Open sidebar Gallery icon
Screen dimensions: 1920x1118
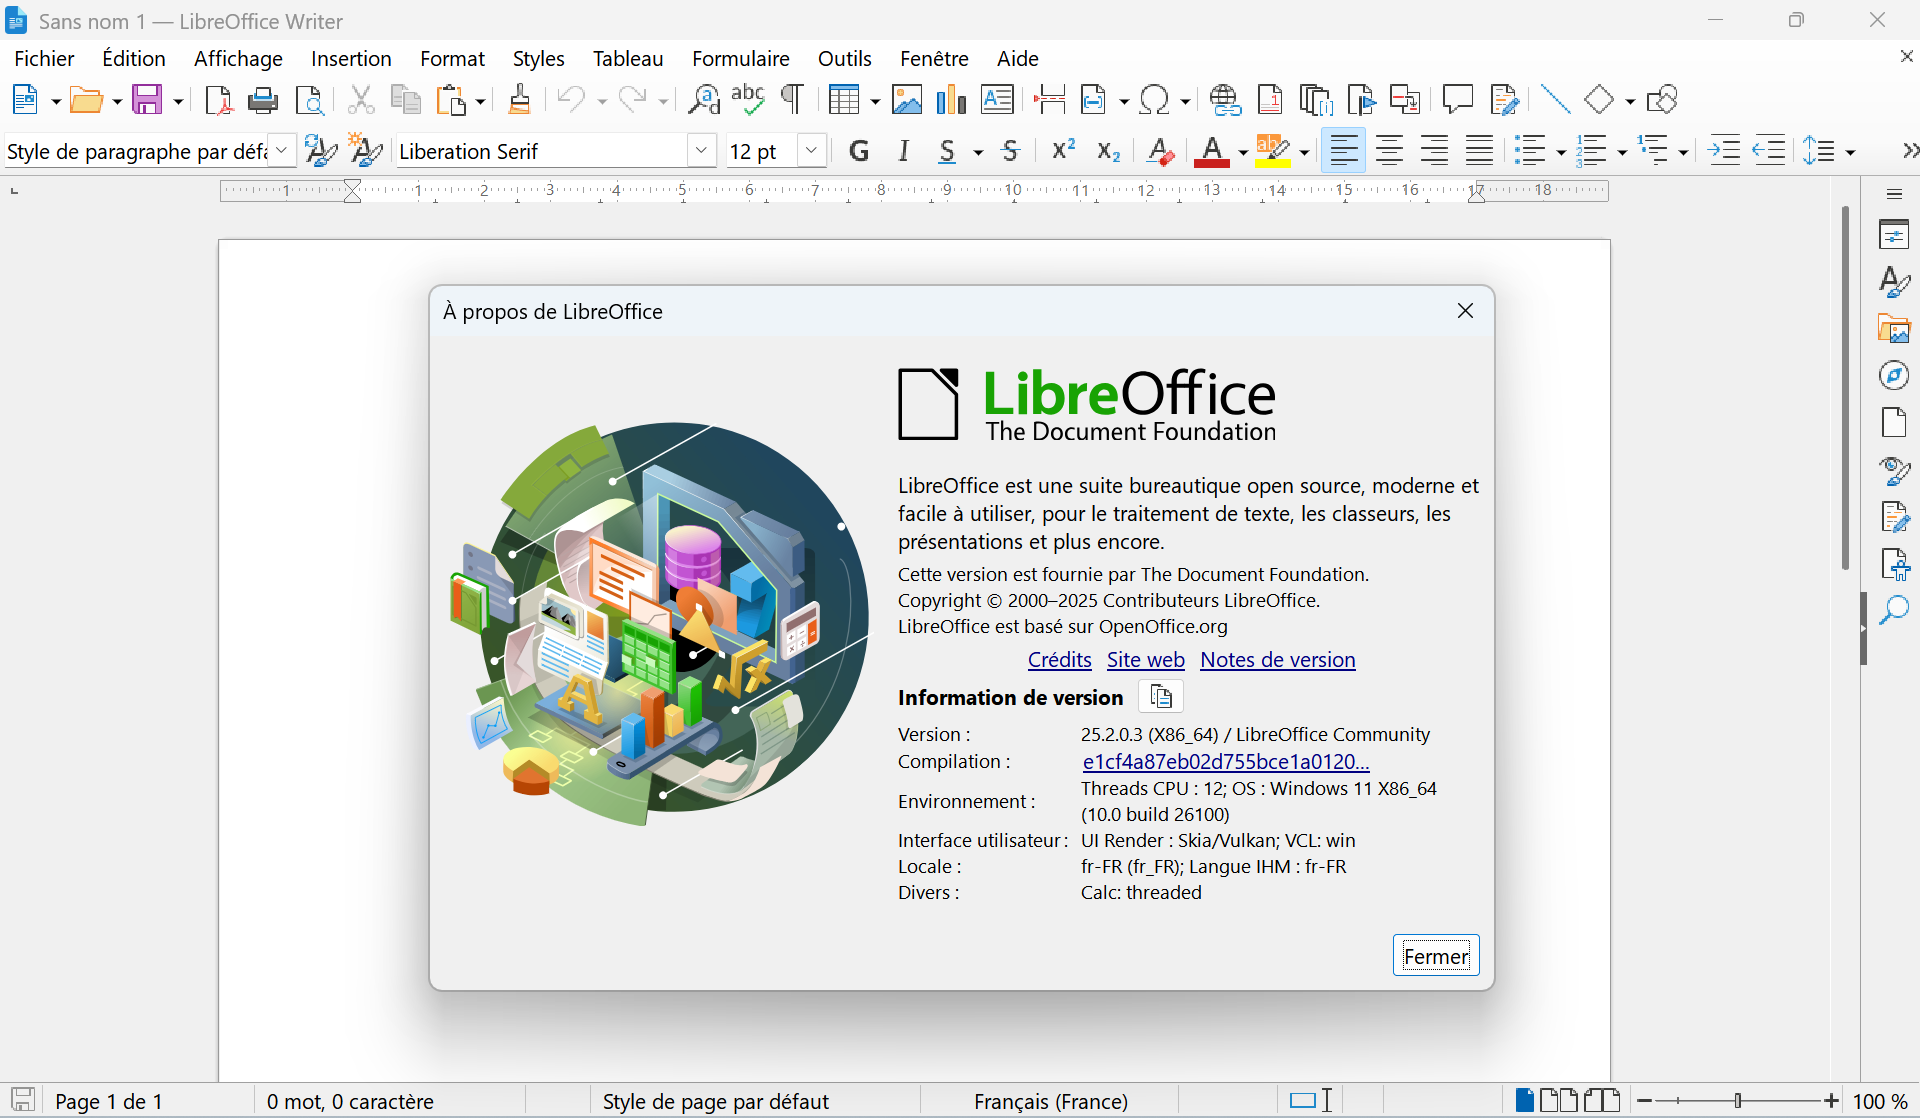point(1894,329)
